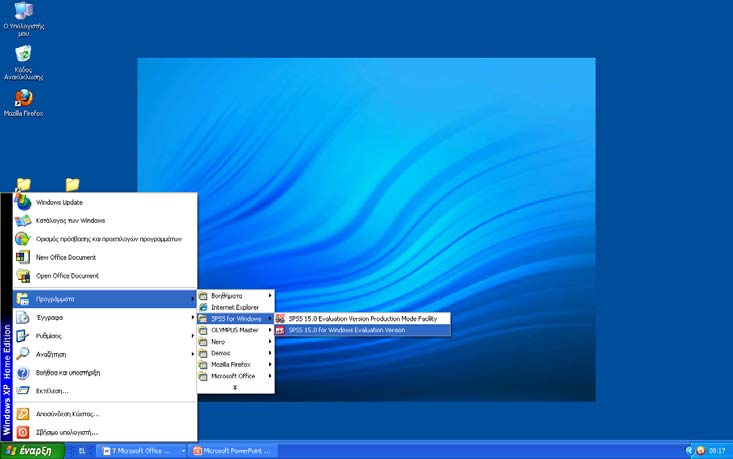Viewport: 733px width, 459px height.
Task: Expand the Έγγραφα submenu arrow
Action: point(192,317)
